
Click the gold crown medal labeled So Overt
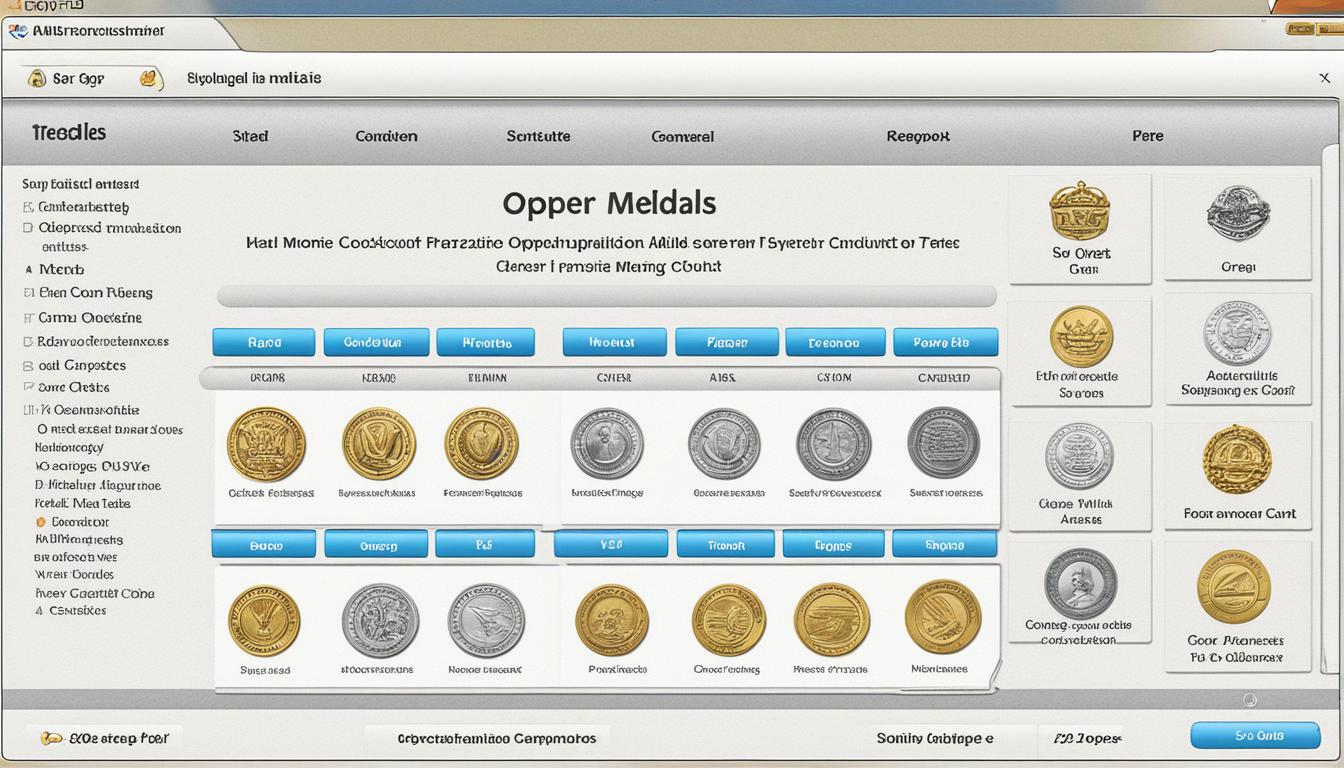point(1079,211)
